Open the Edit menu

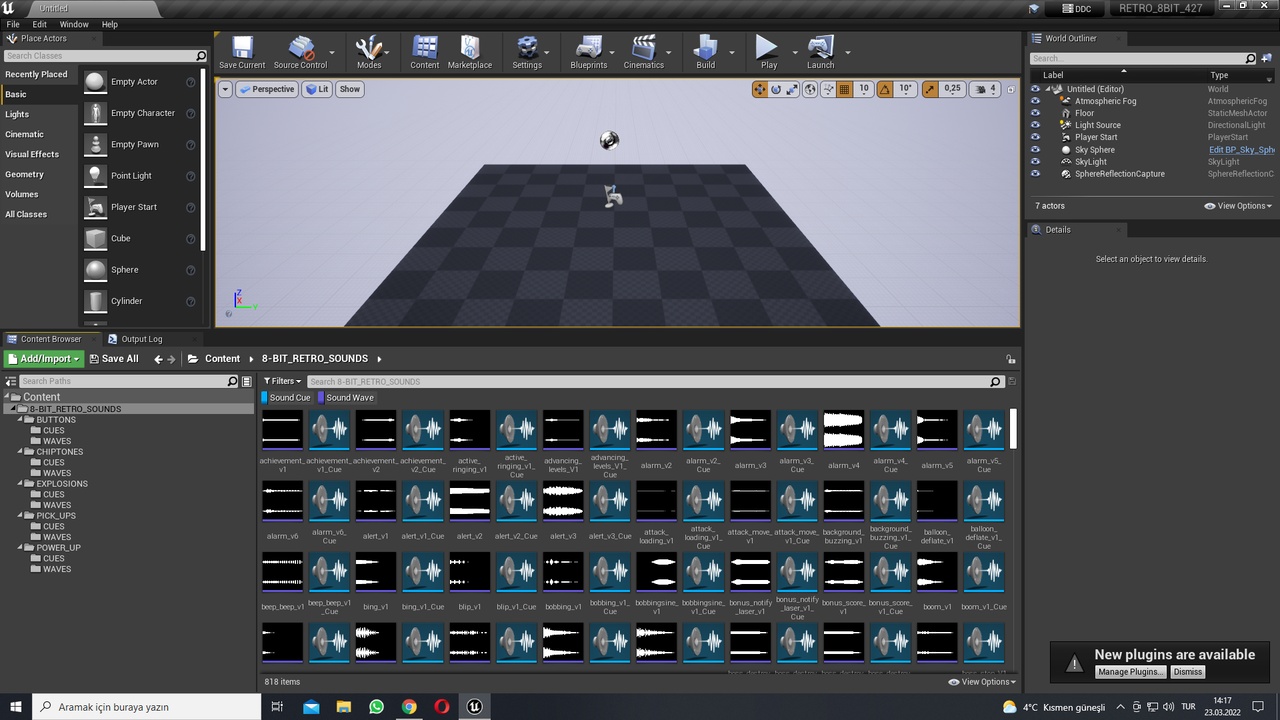point(40,24)
